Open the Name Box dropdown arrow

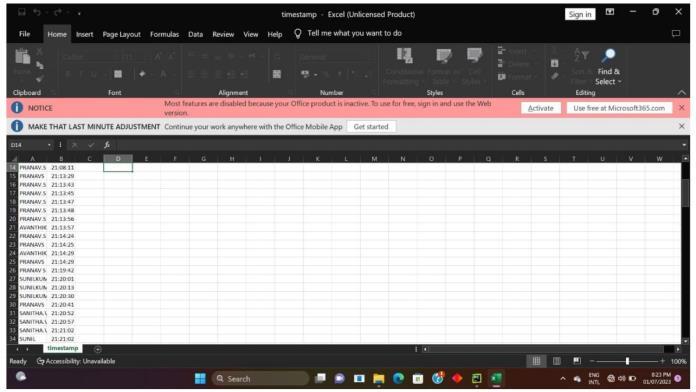49,145
